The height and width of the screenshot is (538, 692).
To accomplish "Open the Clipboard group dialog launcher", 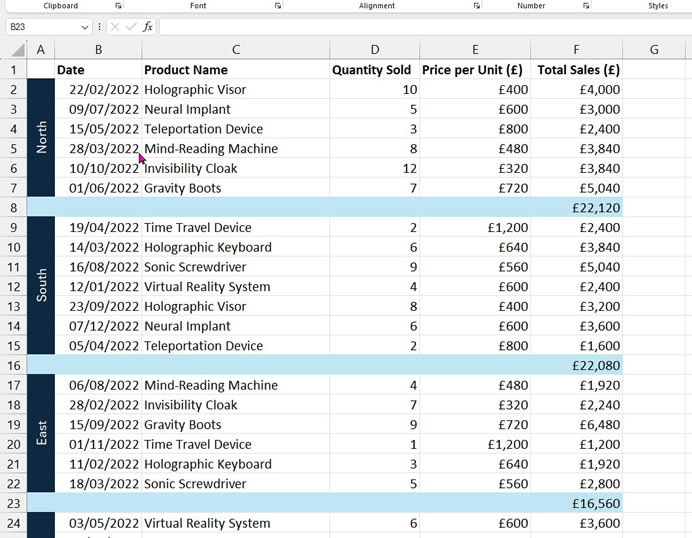I will 118,6.
